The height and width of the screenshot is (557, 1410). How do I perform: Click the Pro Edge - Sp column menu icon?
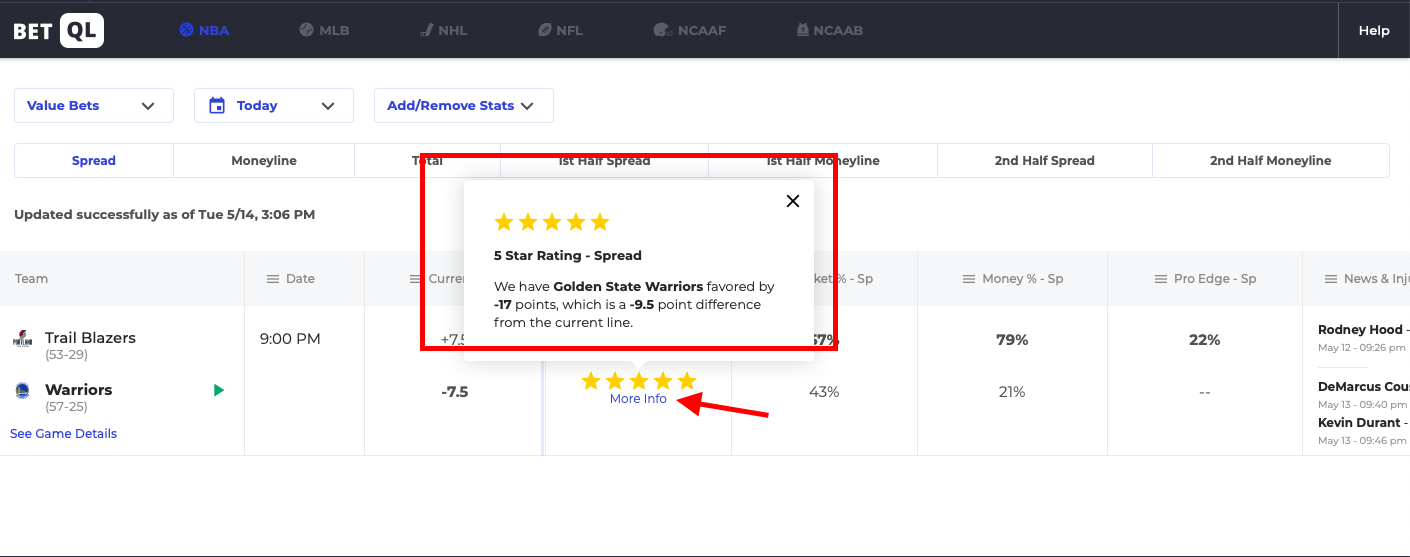point(1161,279)
